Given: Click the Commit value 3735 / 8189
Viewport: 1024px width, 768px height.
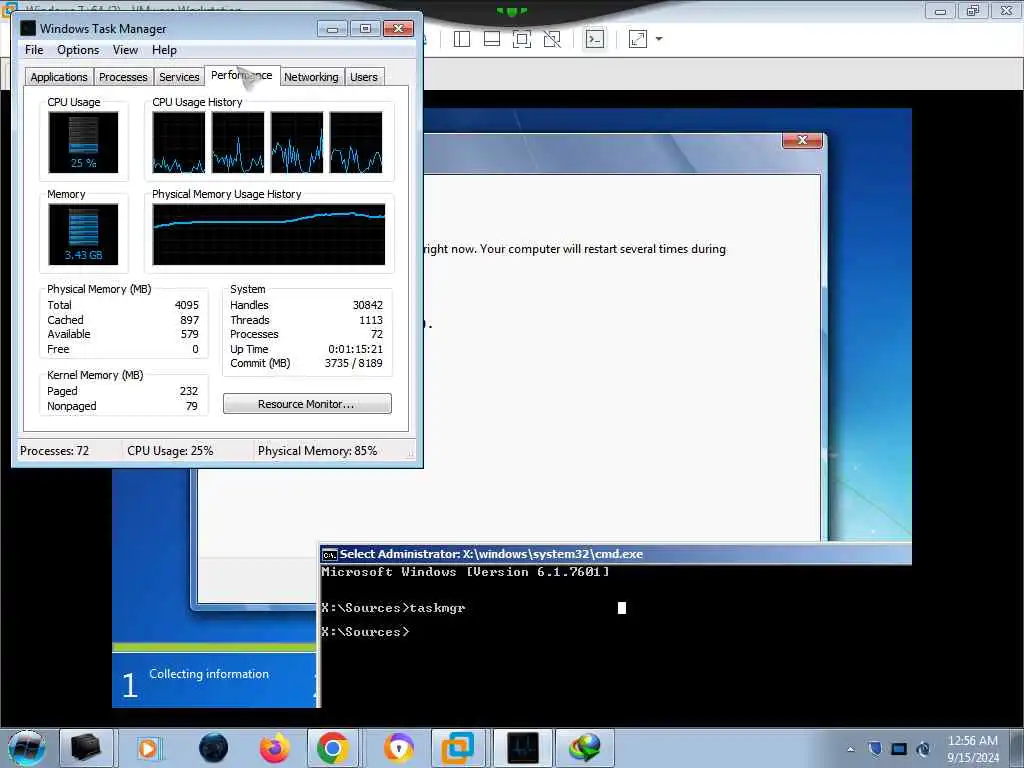Looking at the screenshot, I should tap(353, 363).
